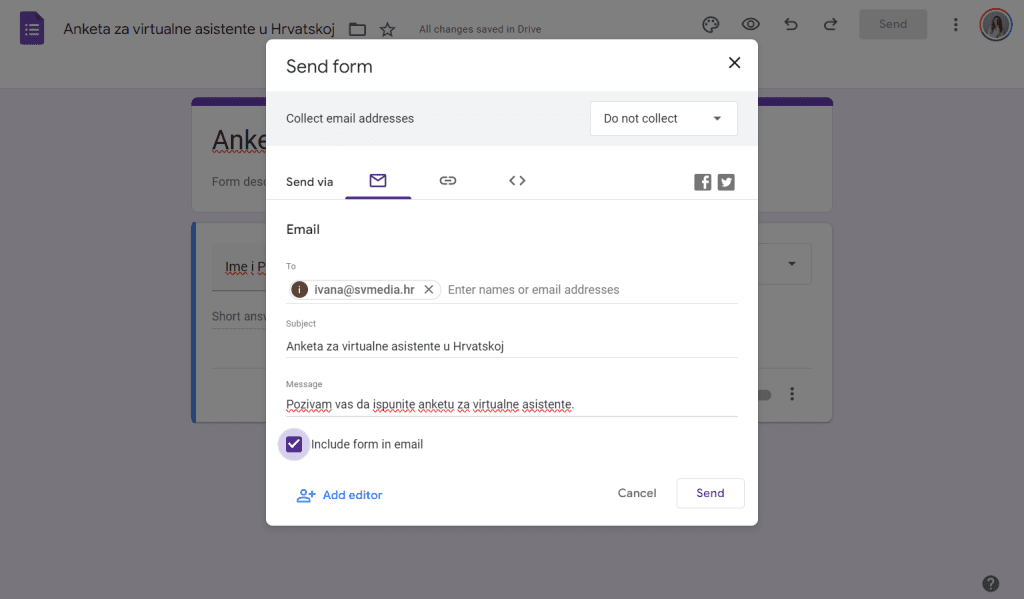
Task: Click Cancel in Send form dialog
Action: [x=637, y=493]
